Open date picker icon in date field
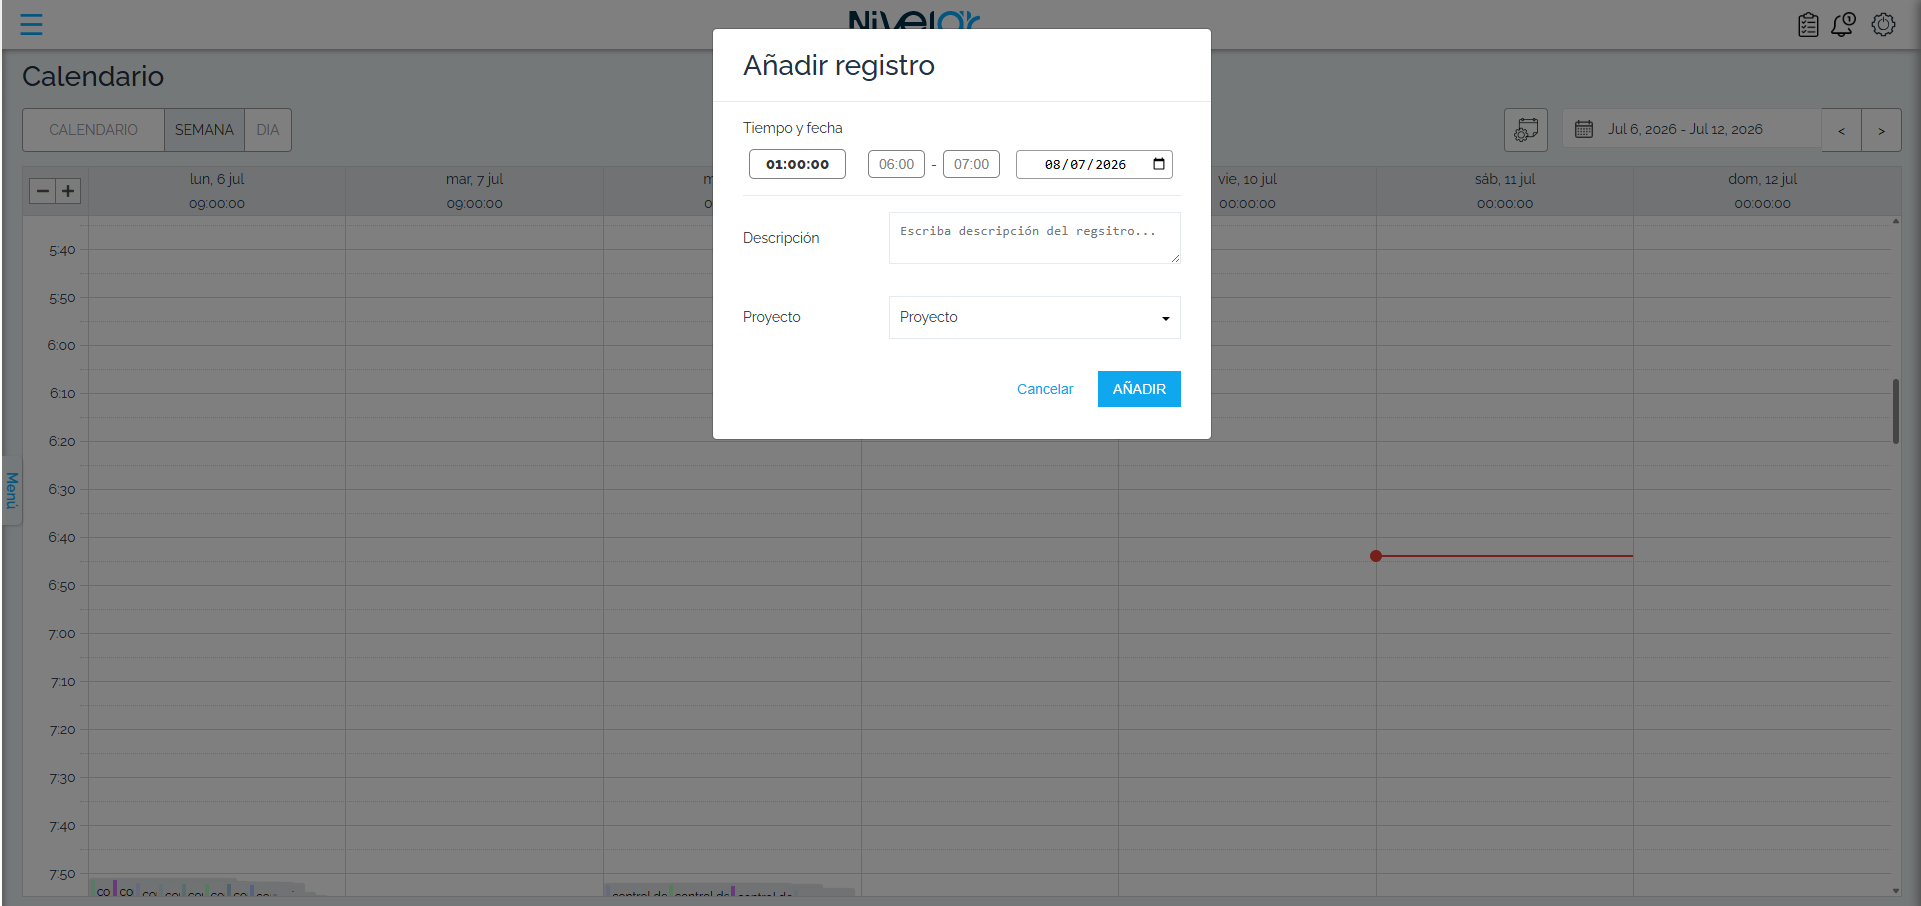This screenshot has width=1921, height=906. click(x=1159, y=164)
